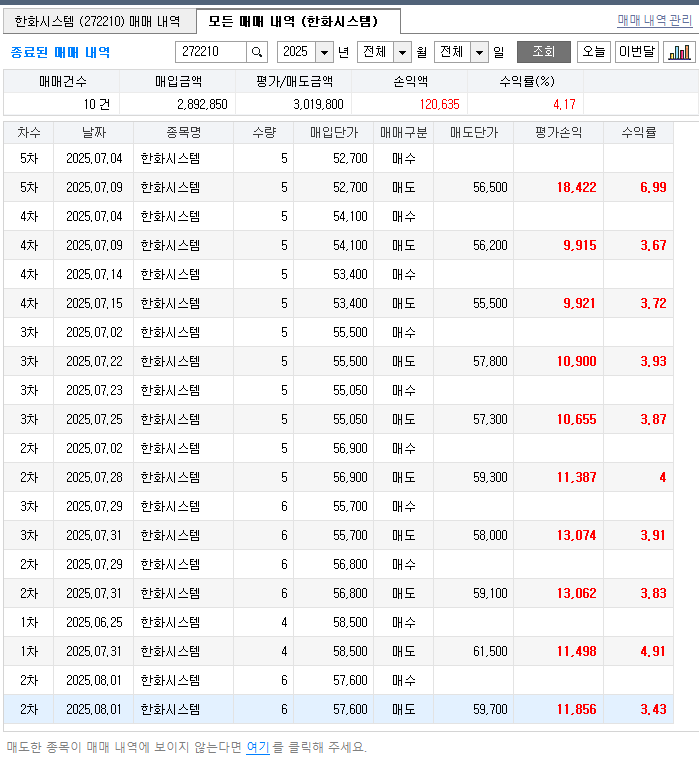Click the profit value 10,655
The height and width of the screenshot is (757, 699).
click(576, 419)
